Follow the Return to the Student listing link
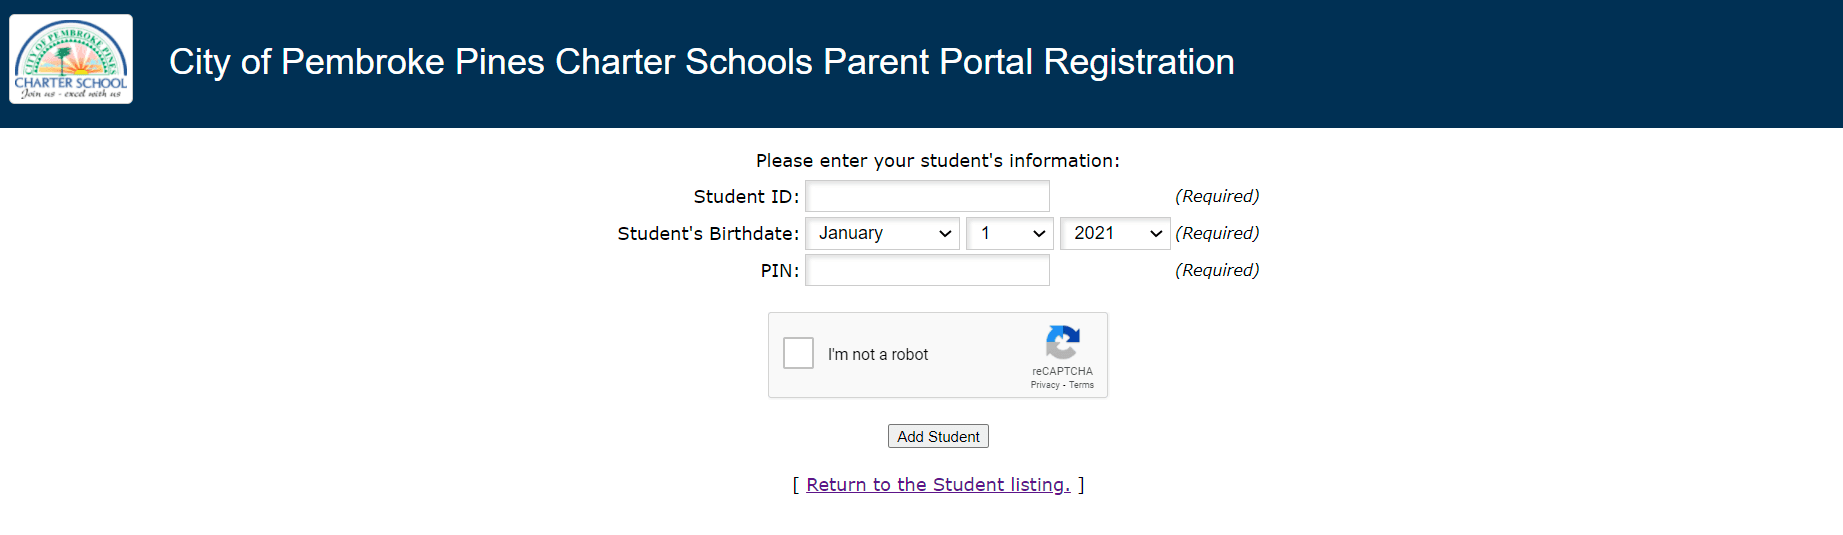1843x535 pixels. (938, 484)
